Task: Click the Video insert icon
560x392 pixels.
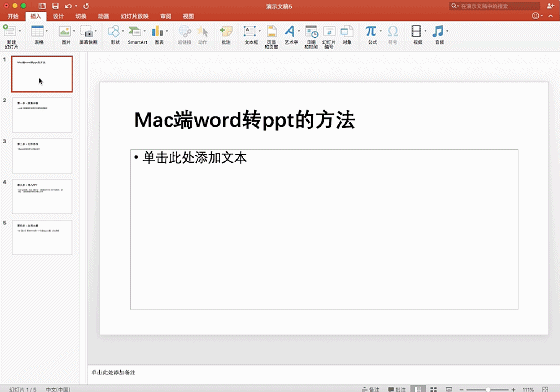Action: (416, 31)
